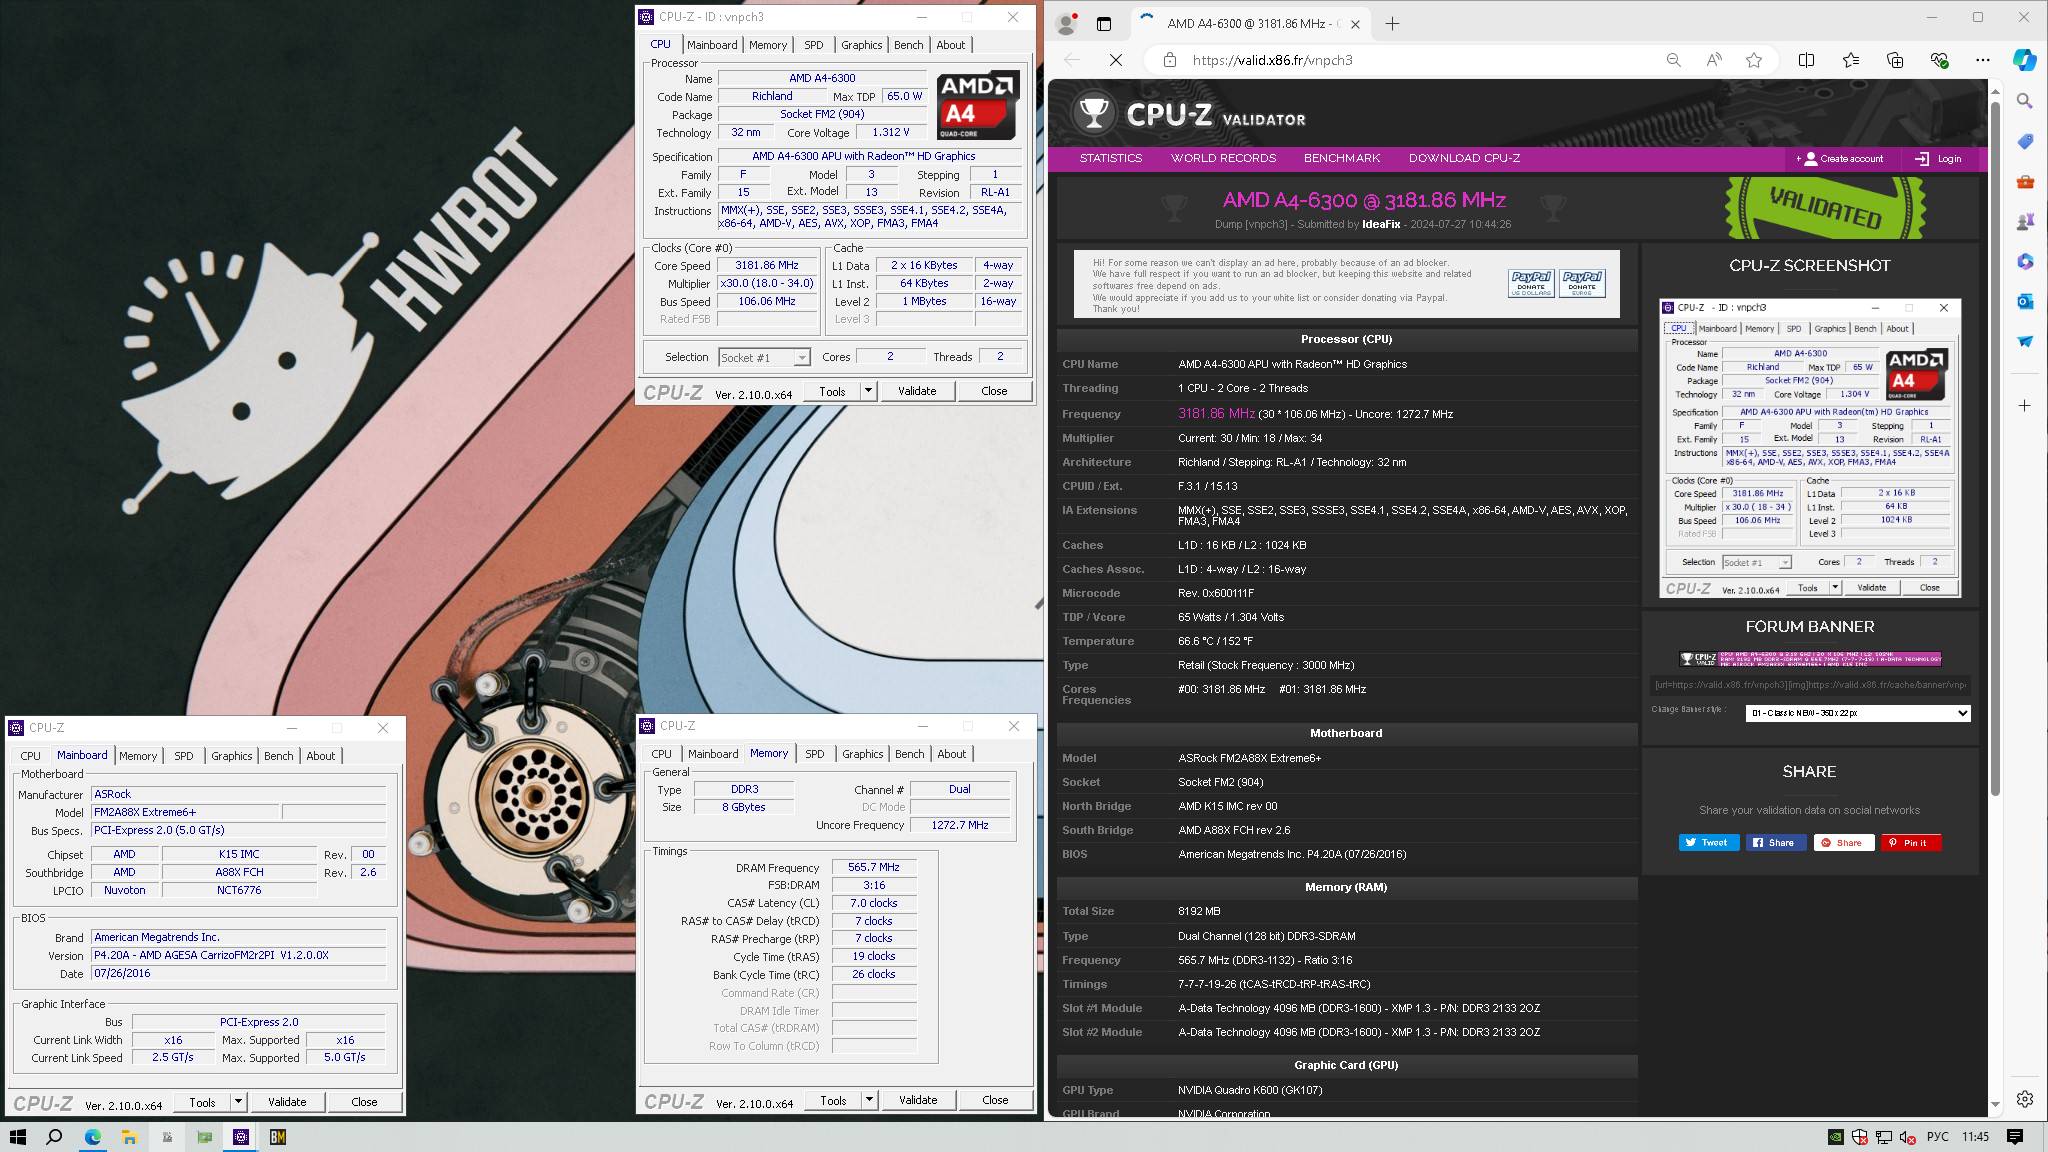
Task: Click PayPal donate US dollars button
Action: coord(1530,283)
